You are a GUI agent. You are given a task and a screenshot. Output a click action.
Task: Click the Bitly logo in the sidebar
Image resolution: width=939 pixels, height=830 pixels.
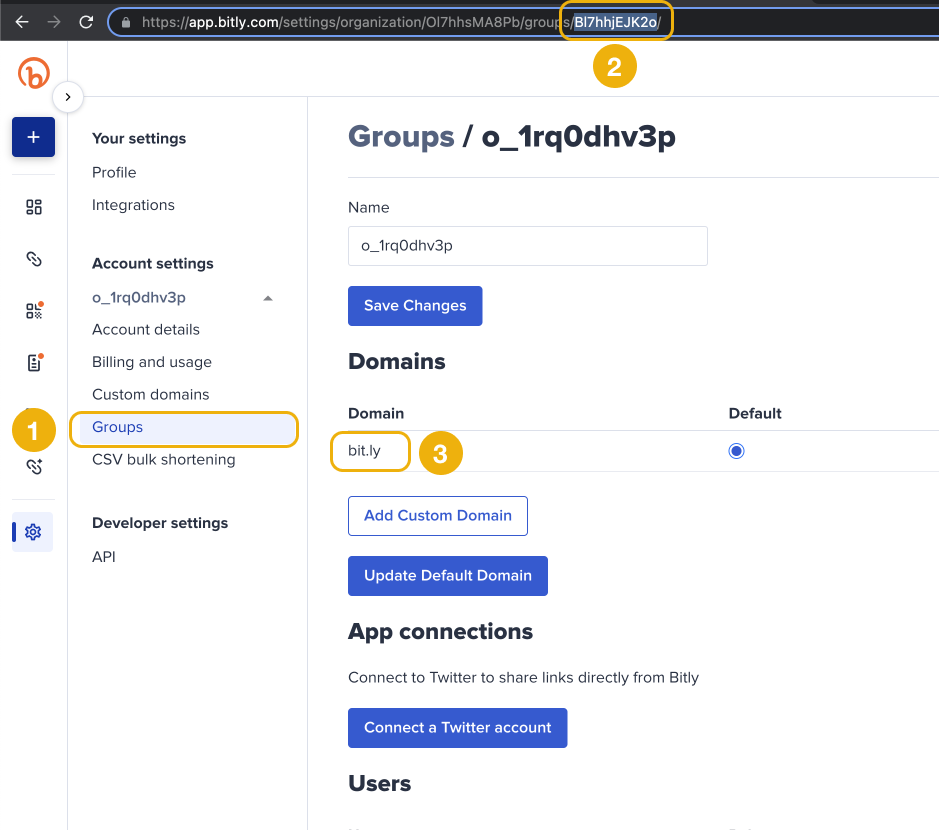(33, 74)
